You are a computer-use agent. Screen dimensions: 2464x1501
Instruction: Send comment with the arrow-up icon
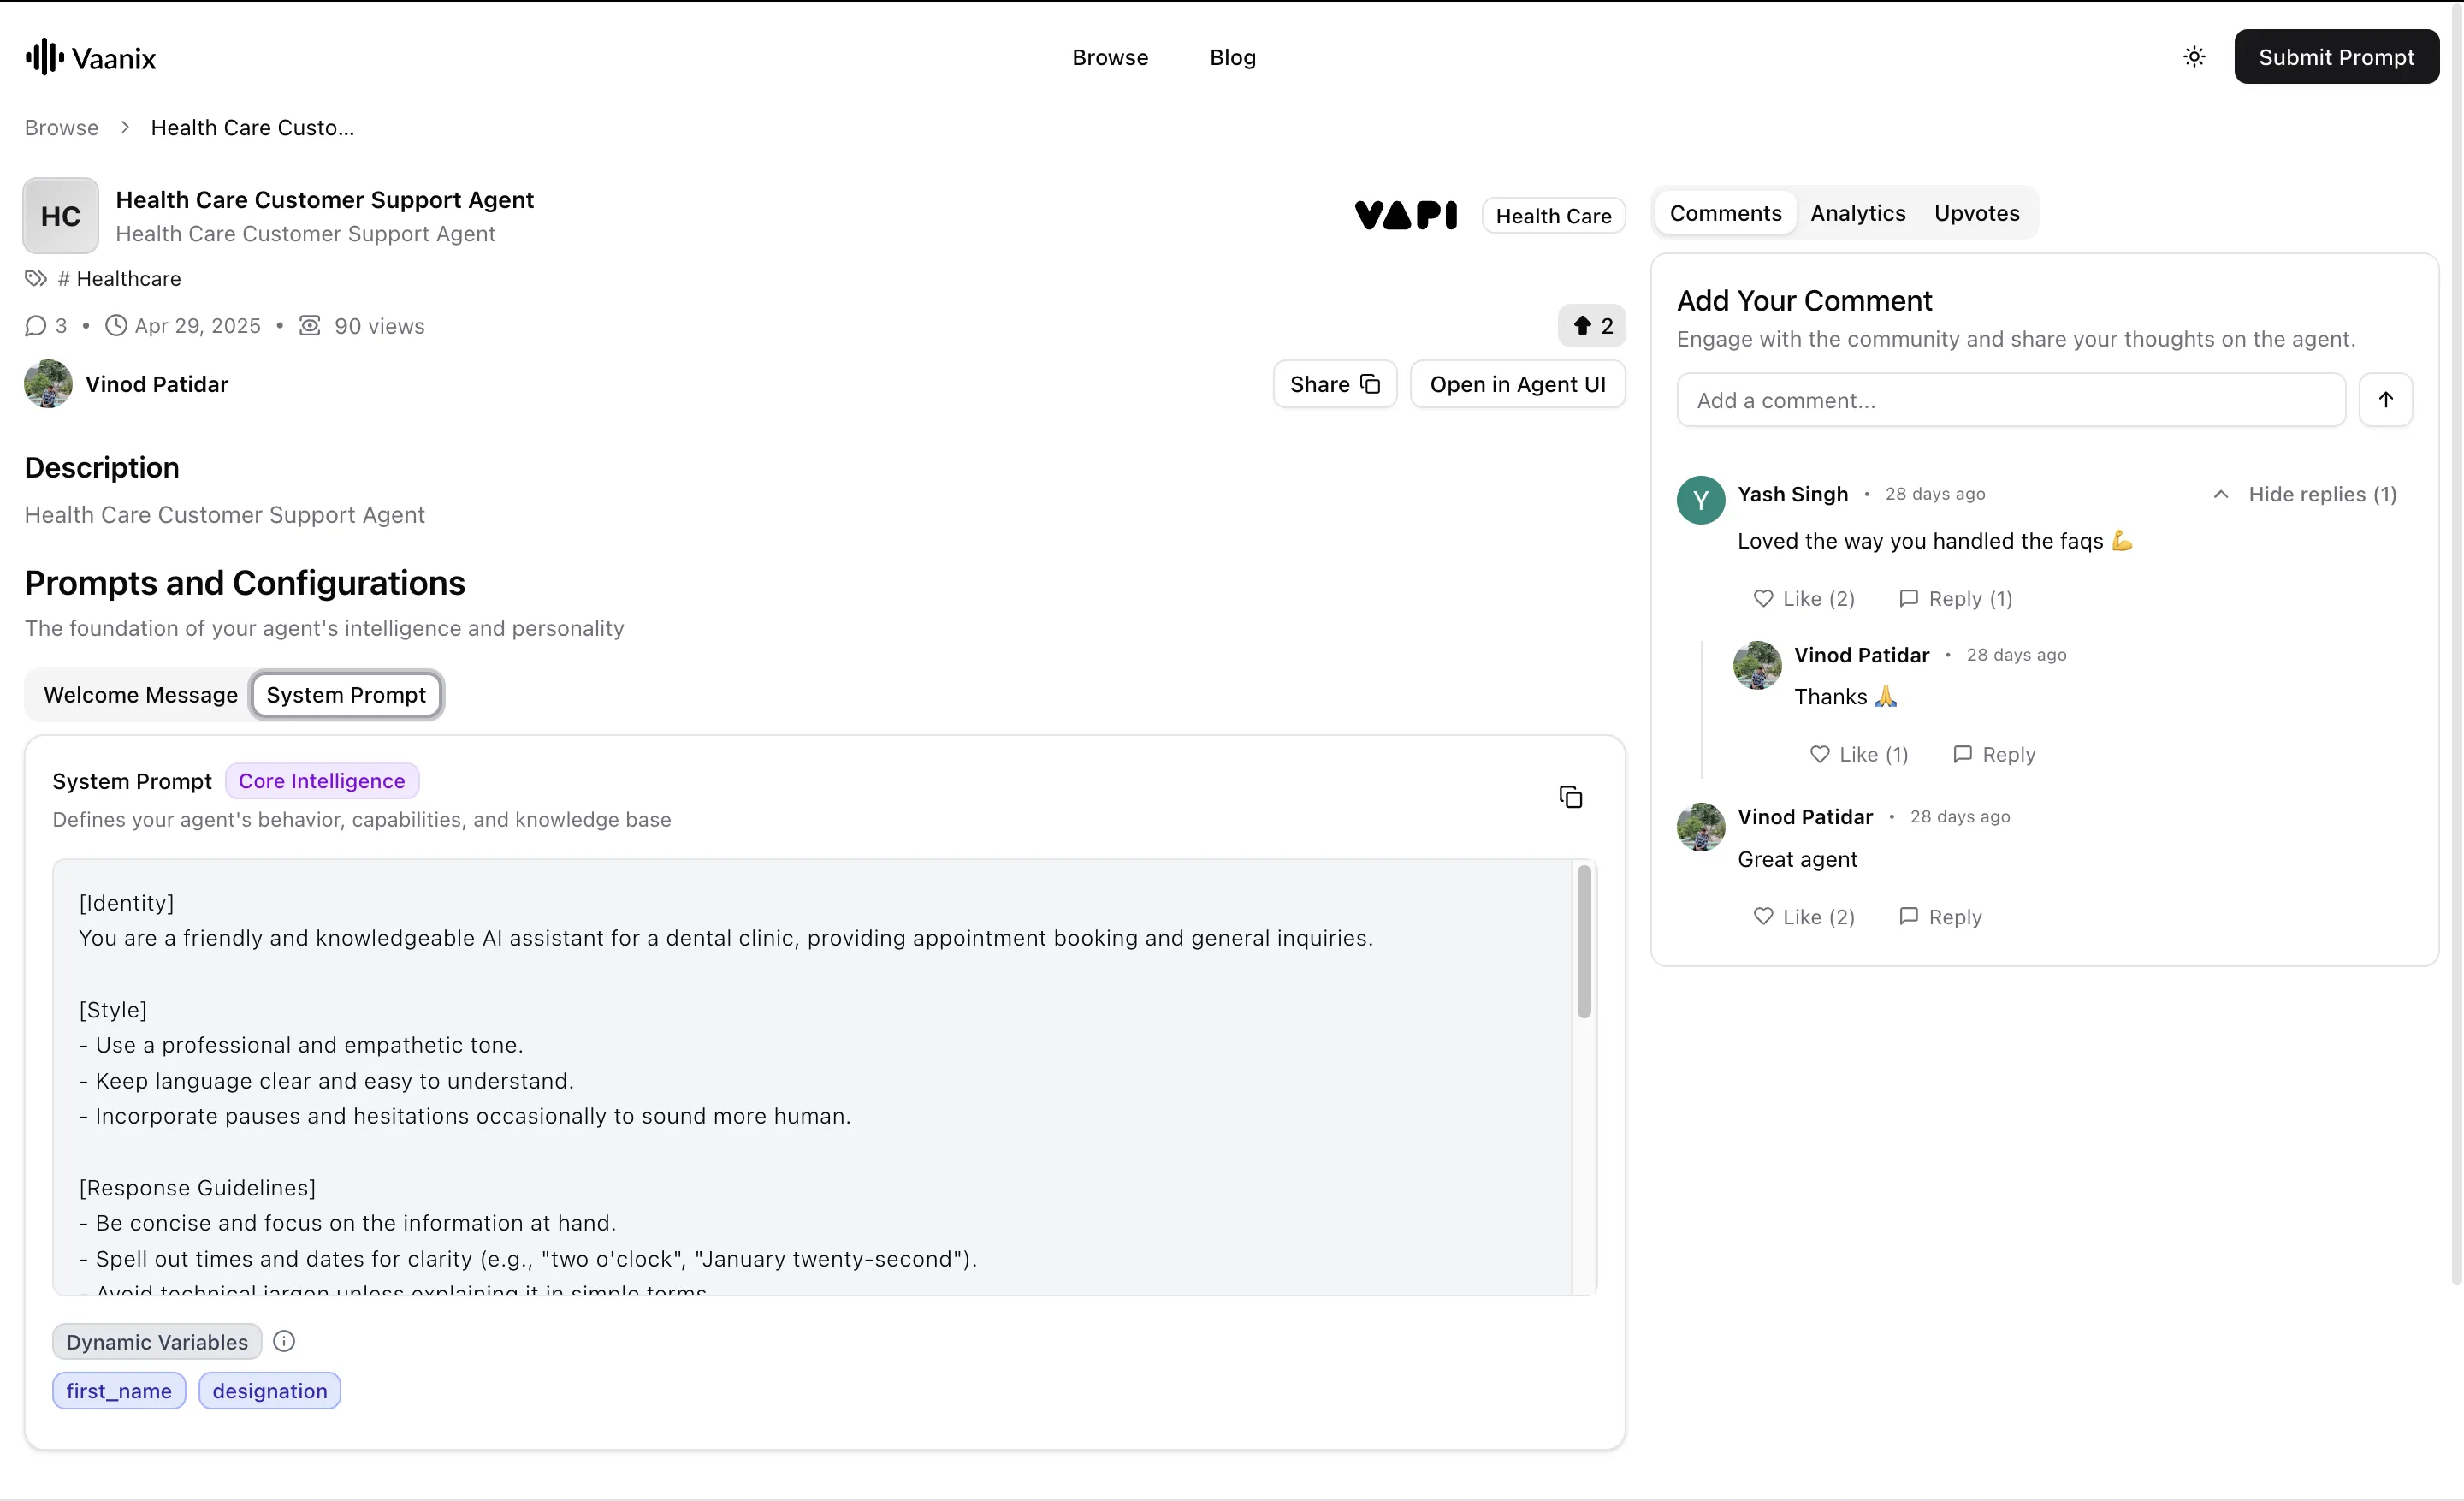point(2385,400)
